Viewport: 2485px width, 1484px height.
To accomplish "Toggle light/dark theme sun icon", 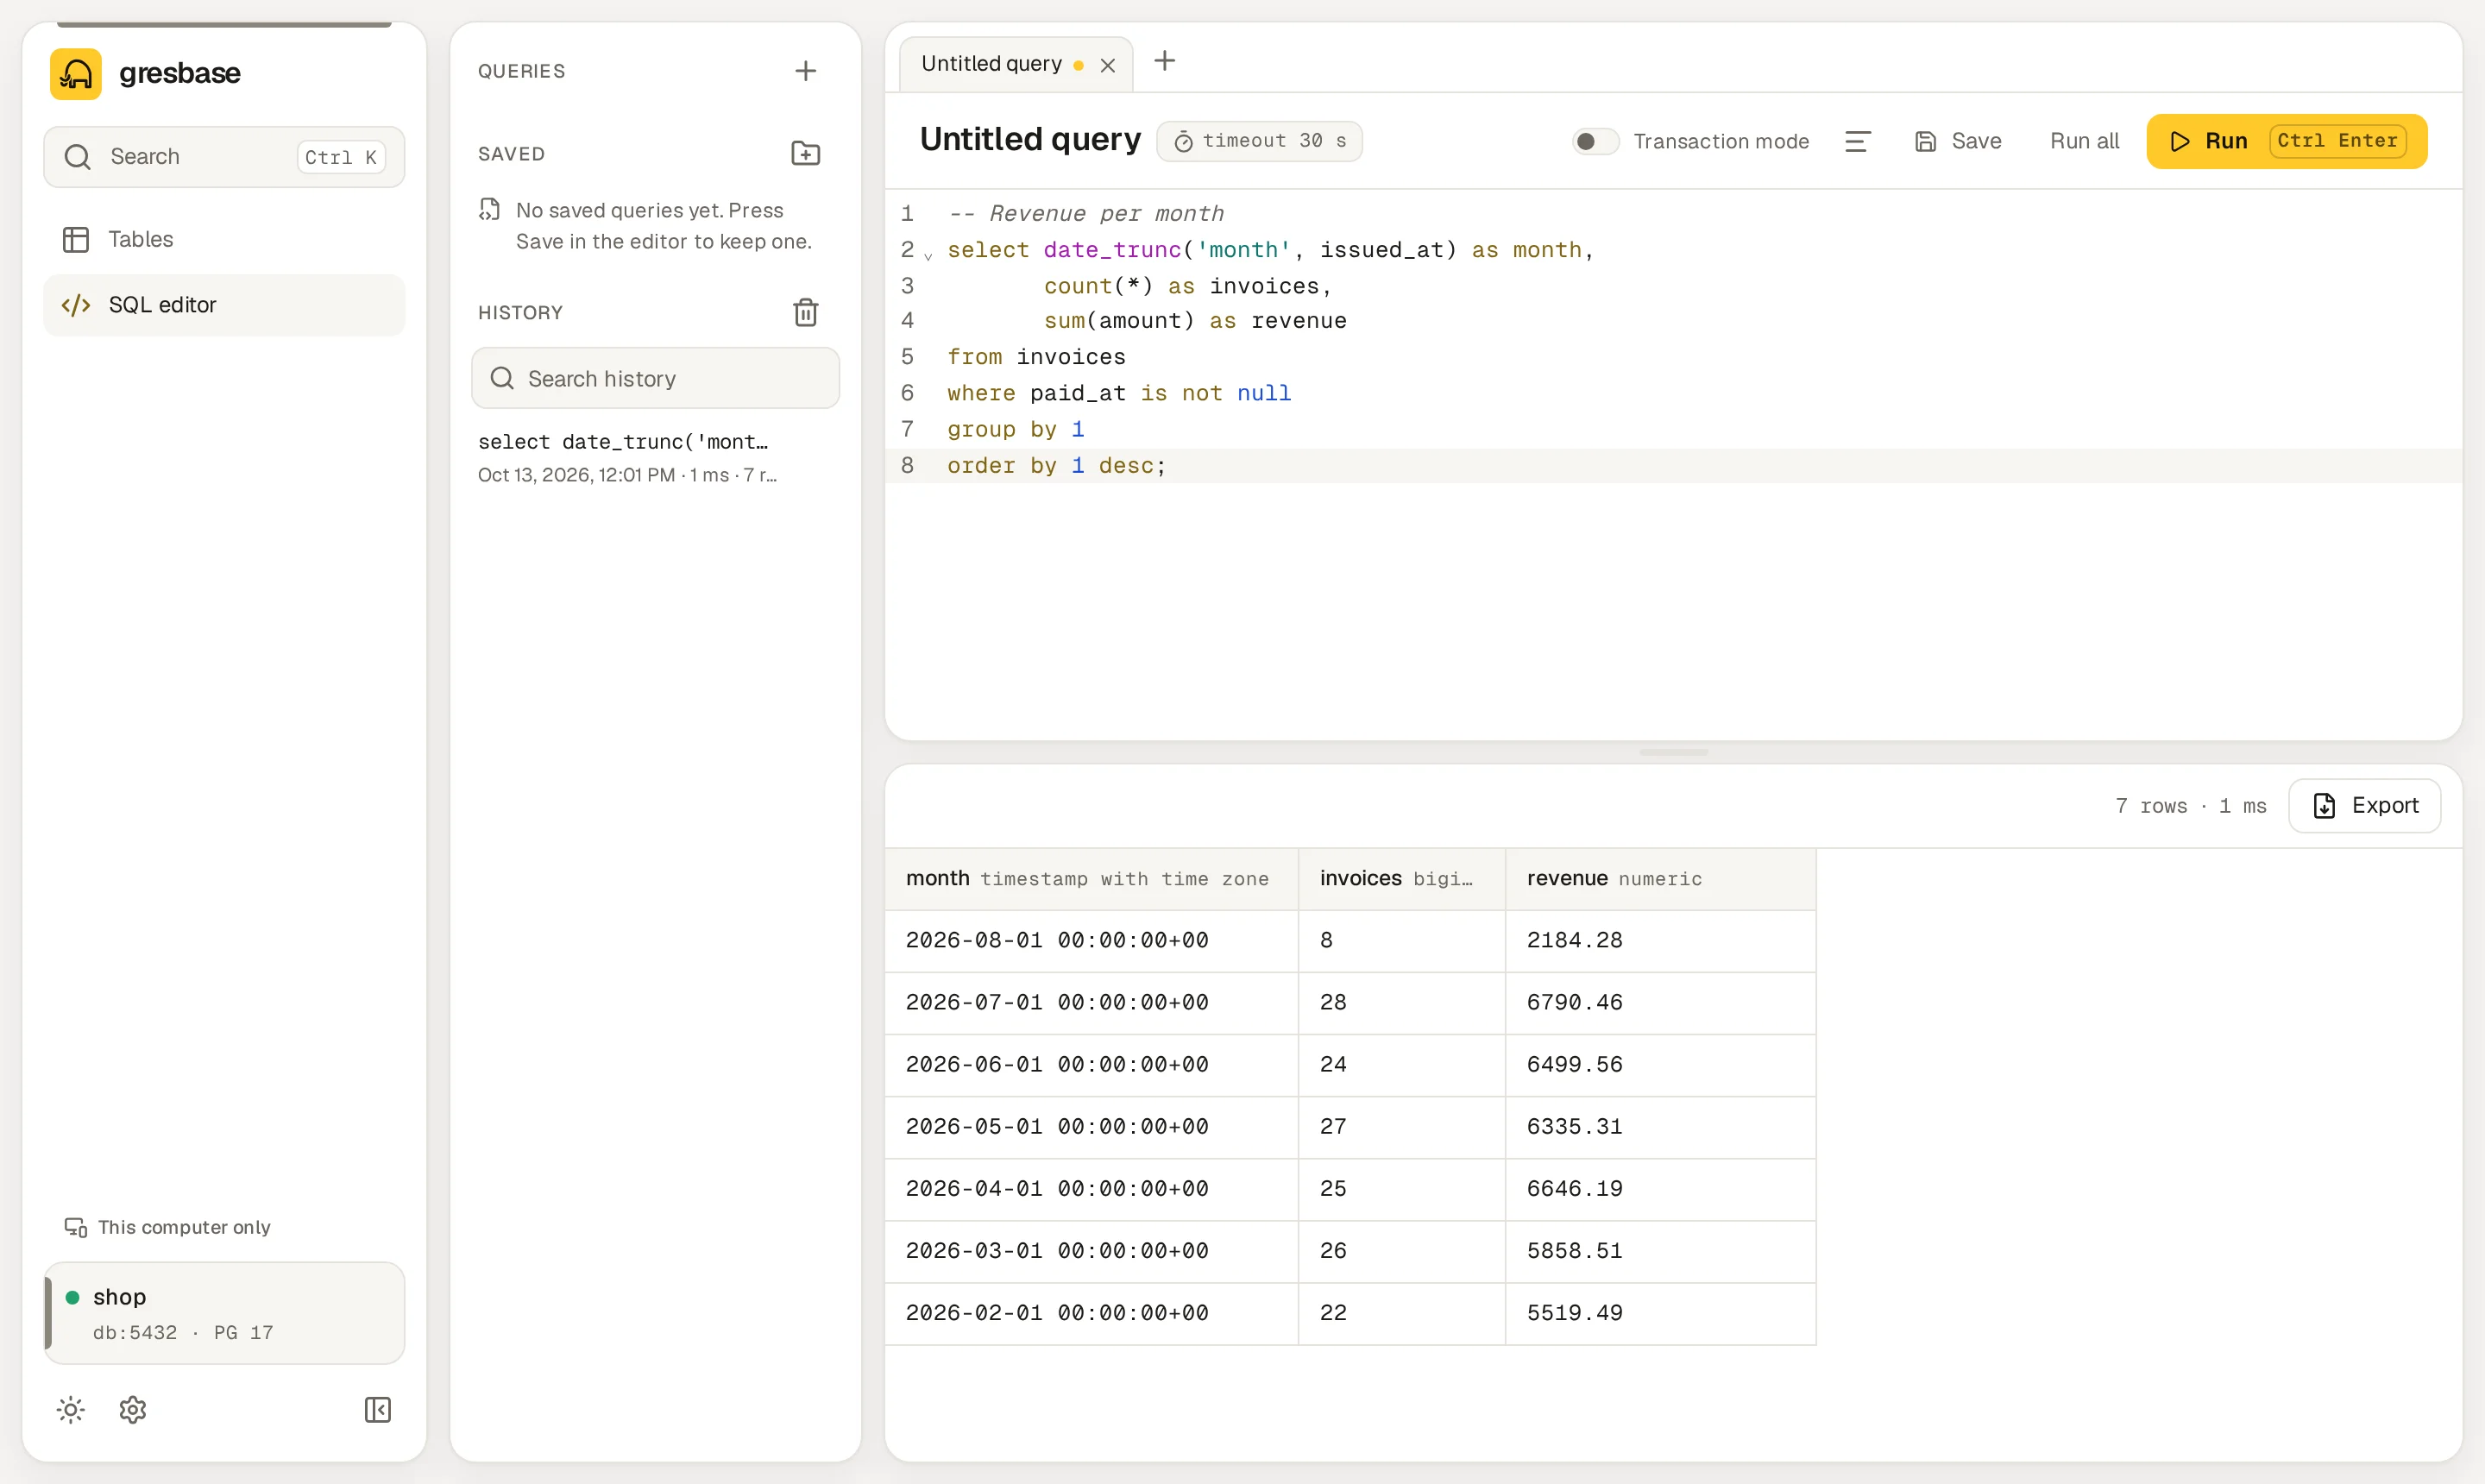I will coord(70,1409).
